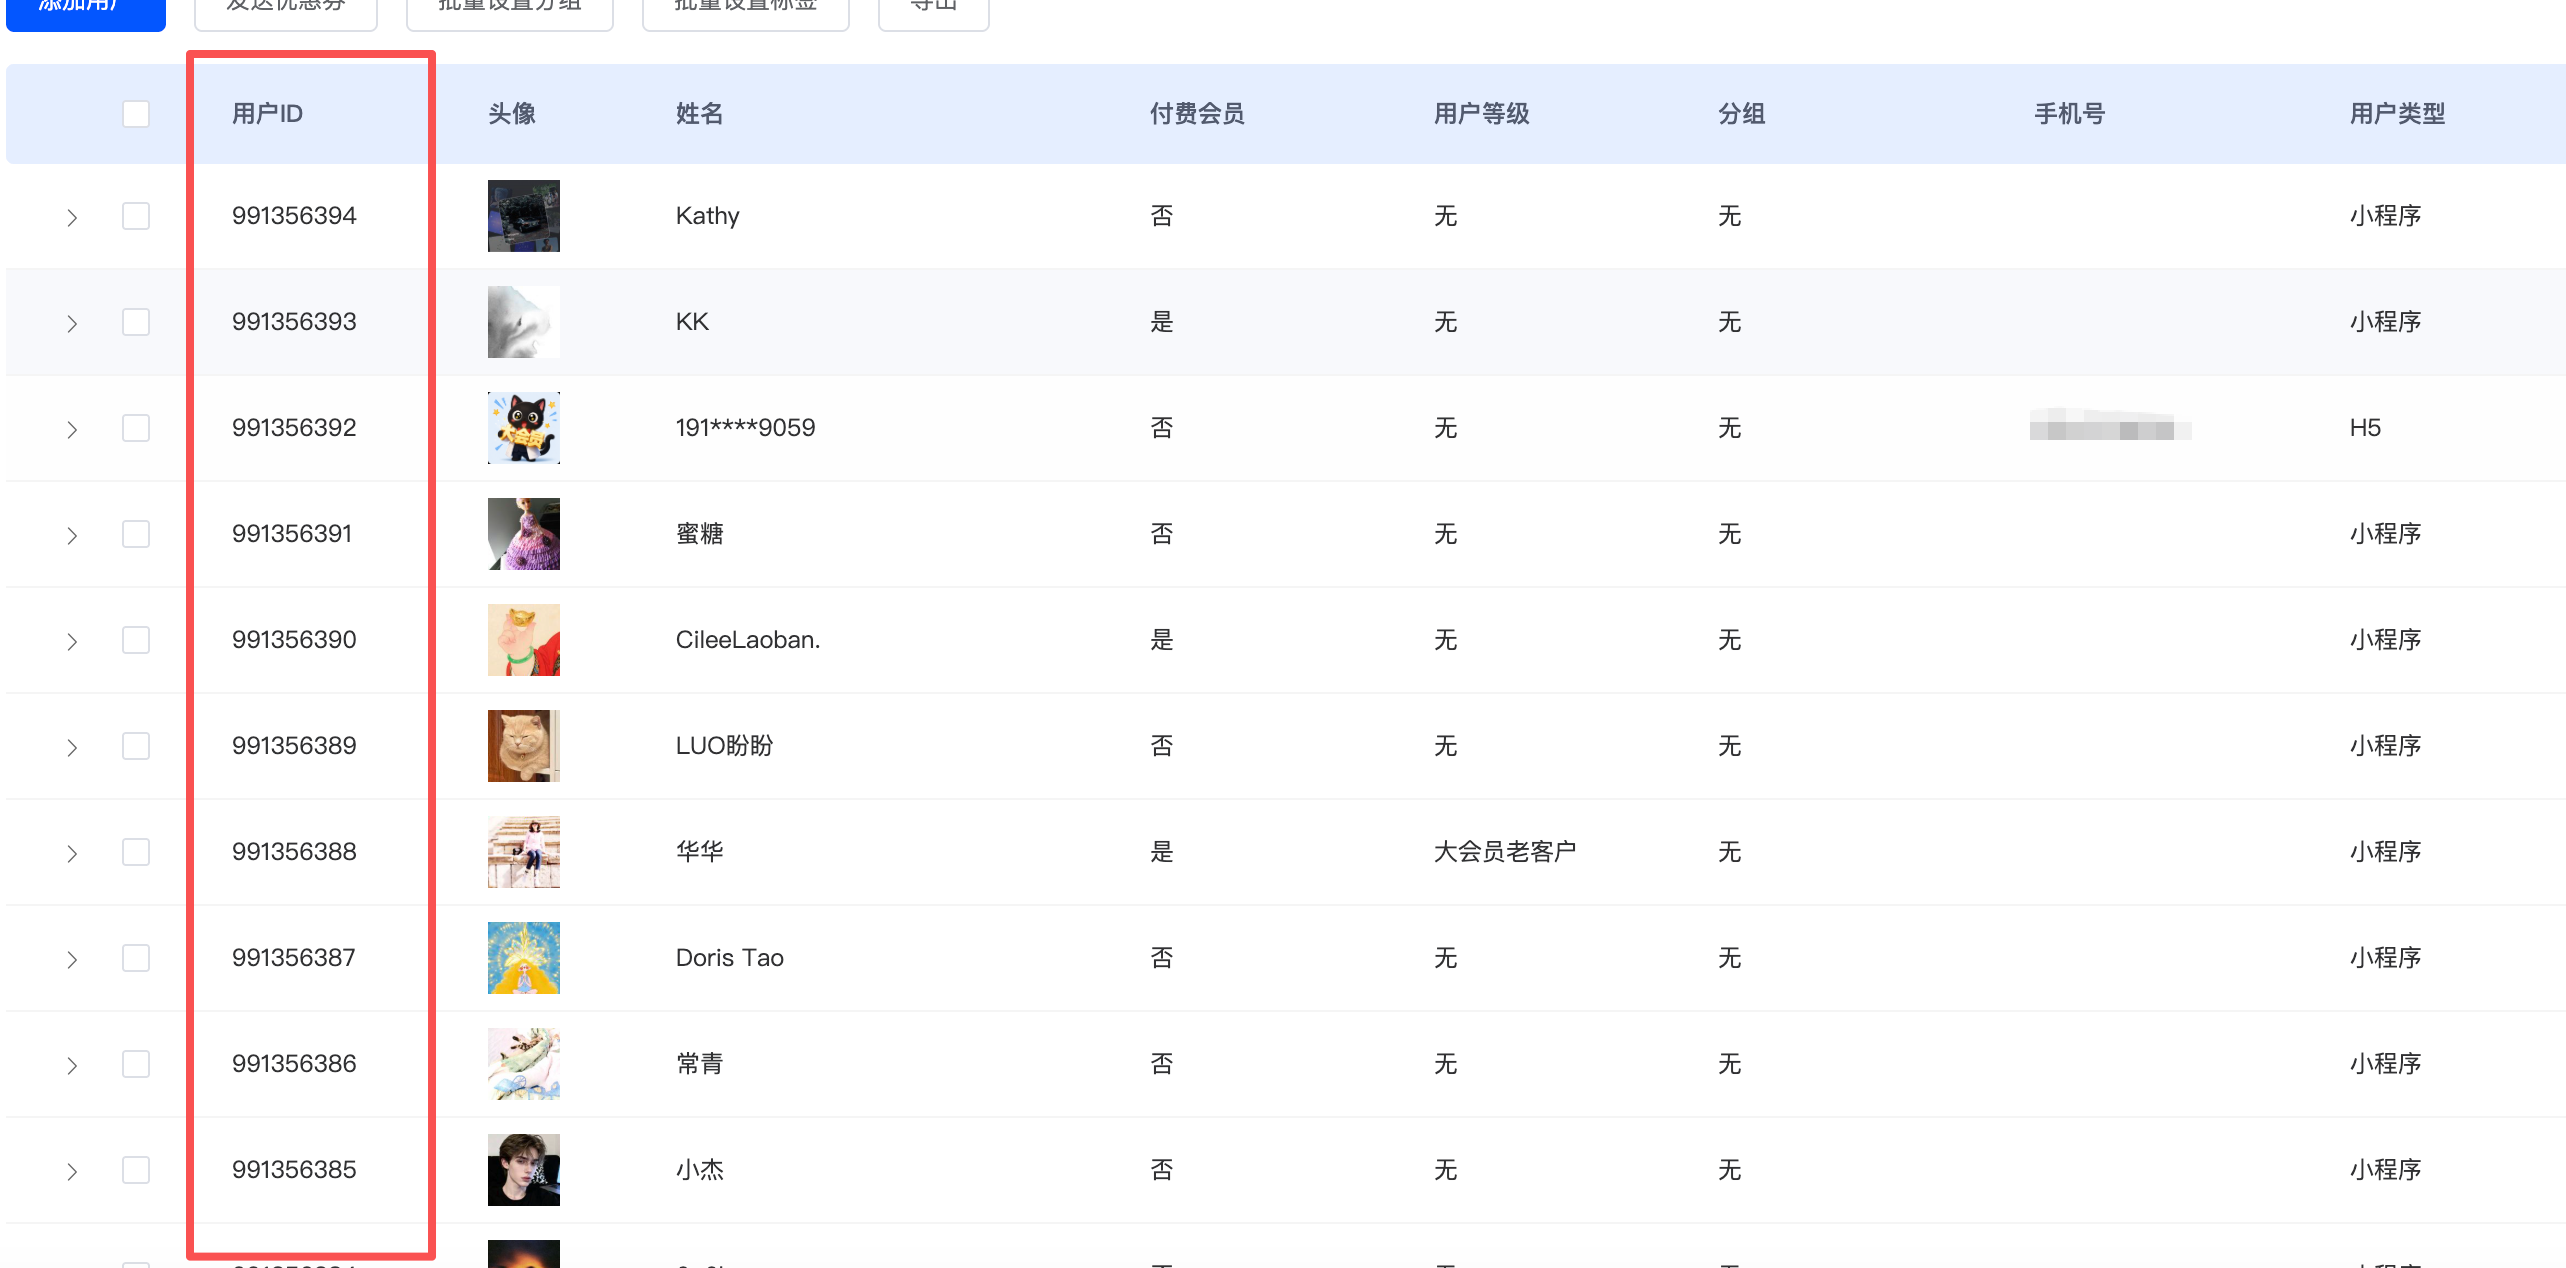The width and height of the screenshot is (2566, 1268).
Task: Select the LUO盼盼 row checkbox
Action: [x=136, y=746]
